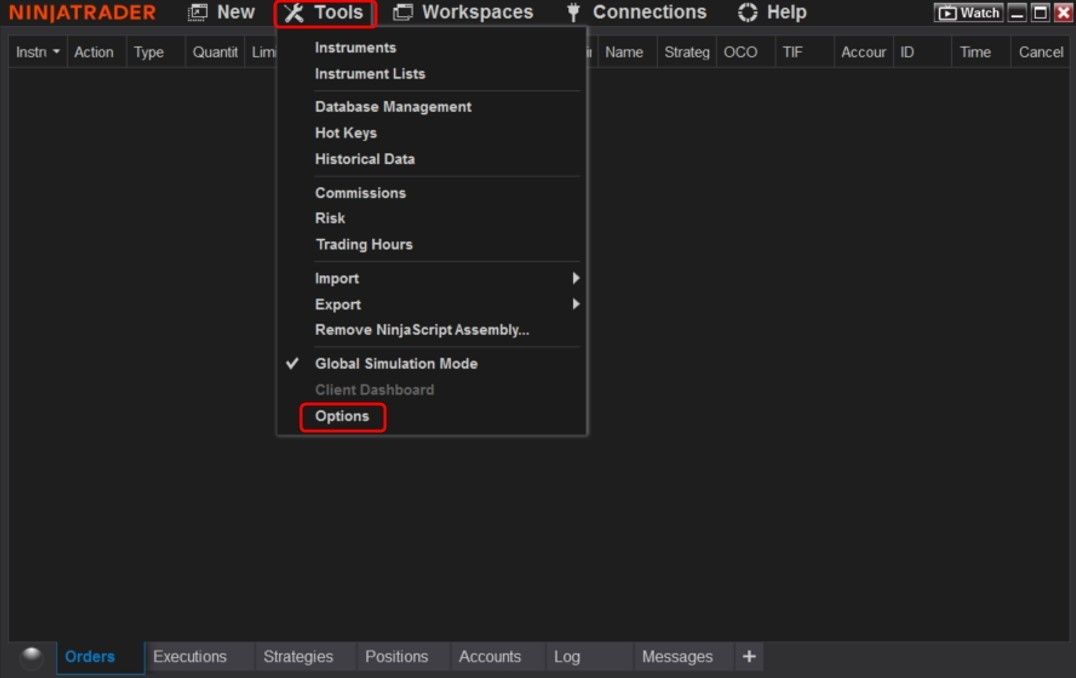
Task: Open the Workspaces menu
Action: 463,12
